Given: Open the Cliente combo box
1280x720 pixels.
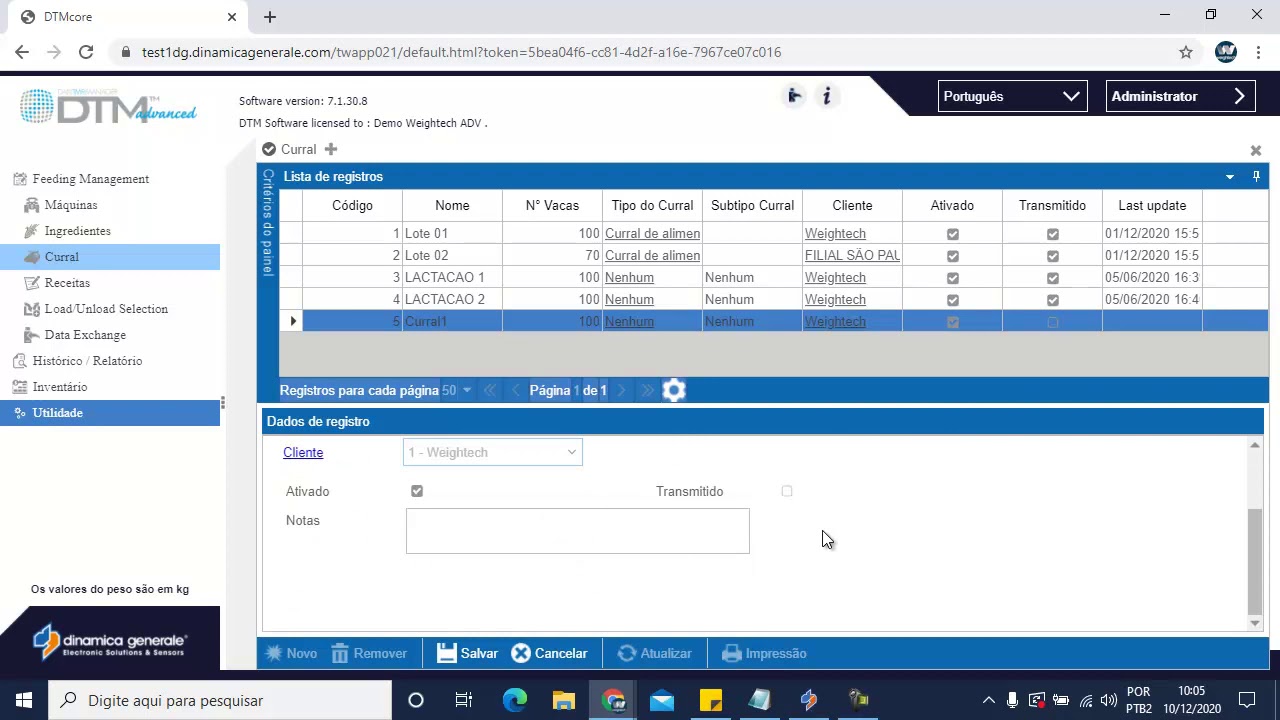Looking at the screenshot, I should 493,452.
